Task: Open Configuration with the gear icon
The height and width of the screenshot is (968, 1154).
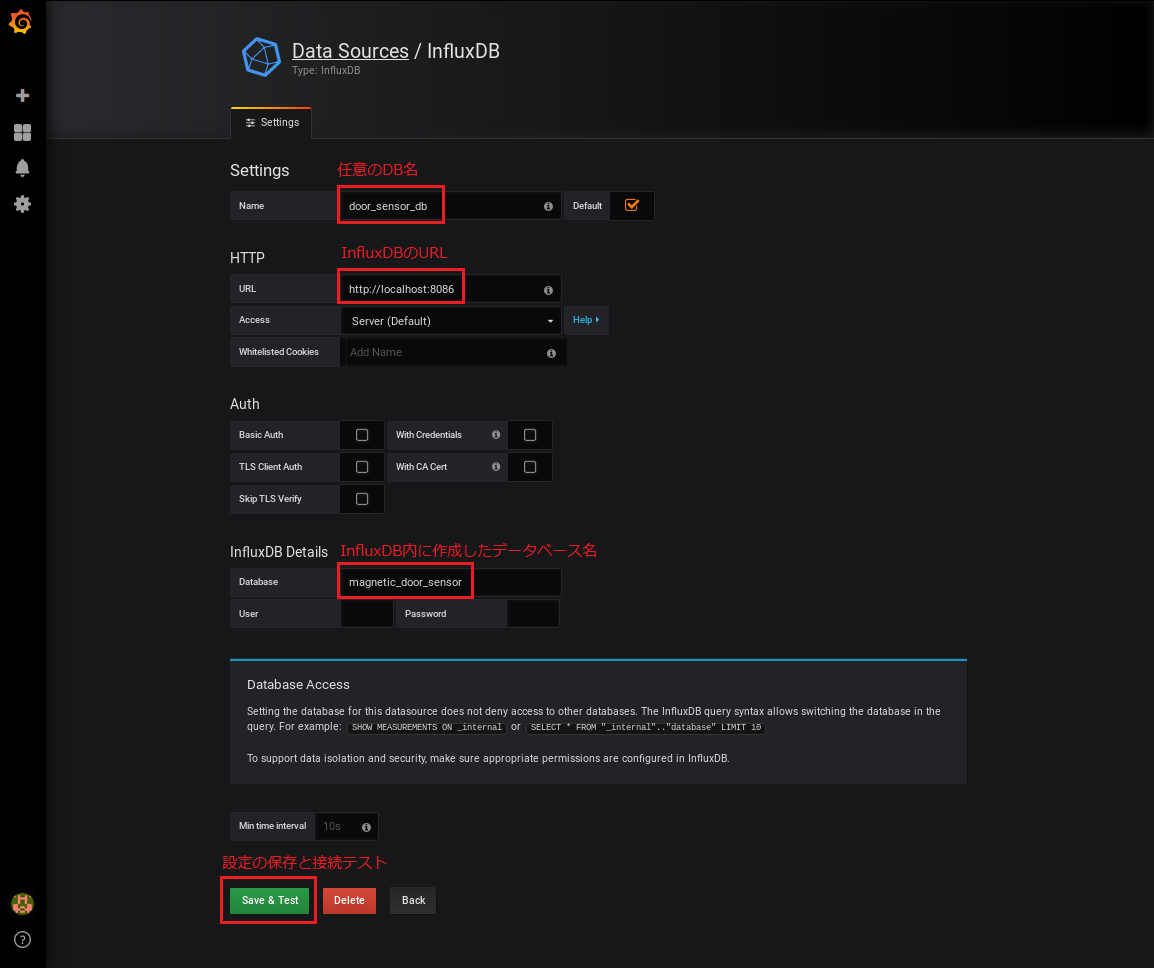Action: click(21, 204)
